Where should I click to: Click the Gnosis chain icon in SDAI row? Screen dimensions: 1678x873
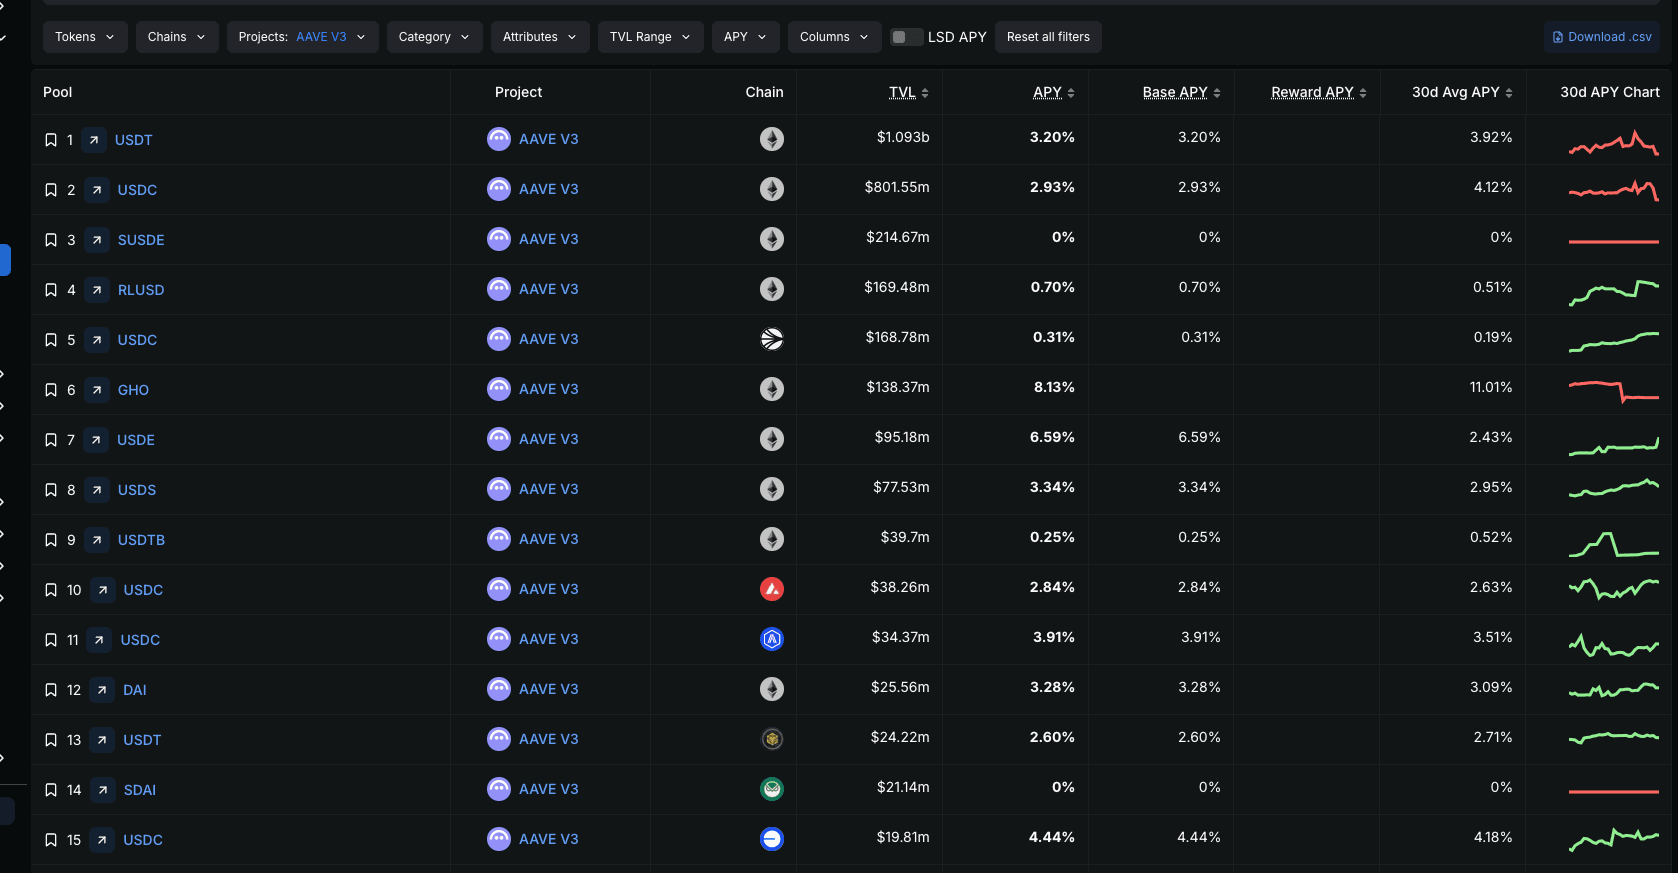[772, 789]
